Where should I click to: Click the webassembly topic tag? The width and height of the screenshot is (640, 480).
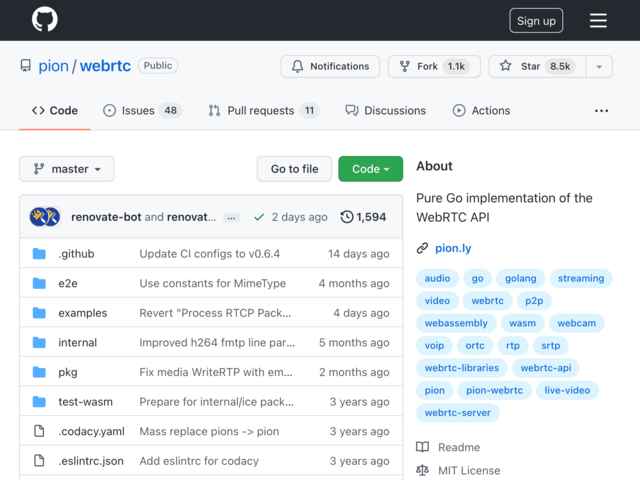coord(456,323)
